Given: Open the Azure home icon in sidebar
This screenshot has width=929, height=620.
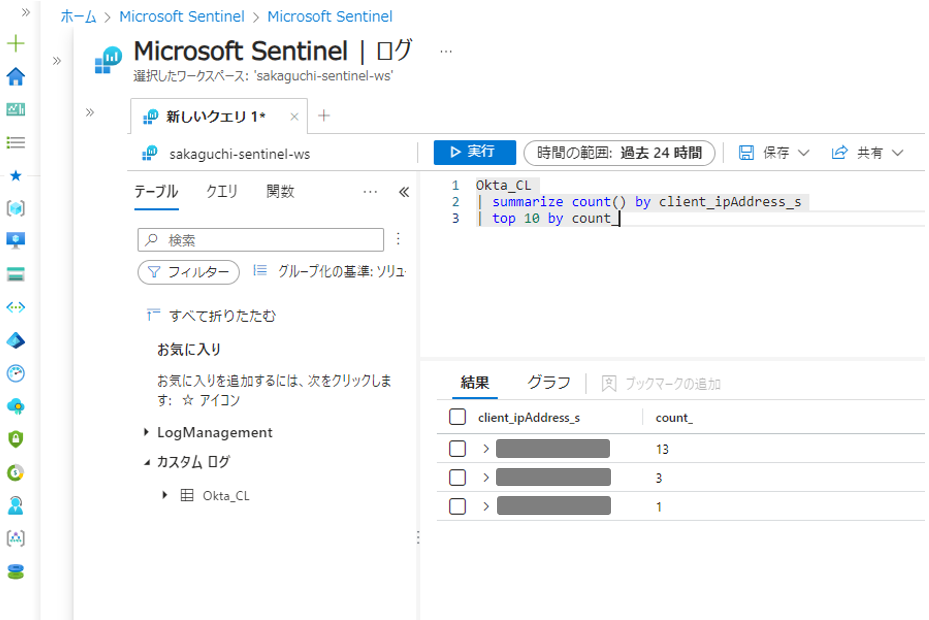Looking at the screenshot, I should pos(15,76).
